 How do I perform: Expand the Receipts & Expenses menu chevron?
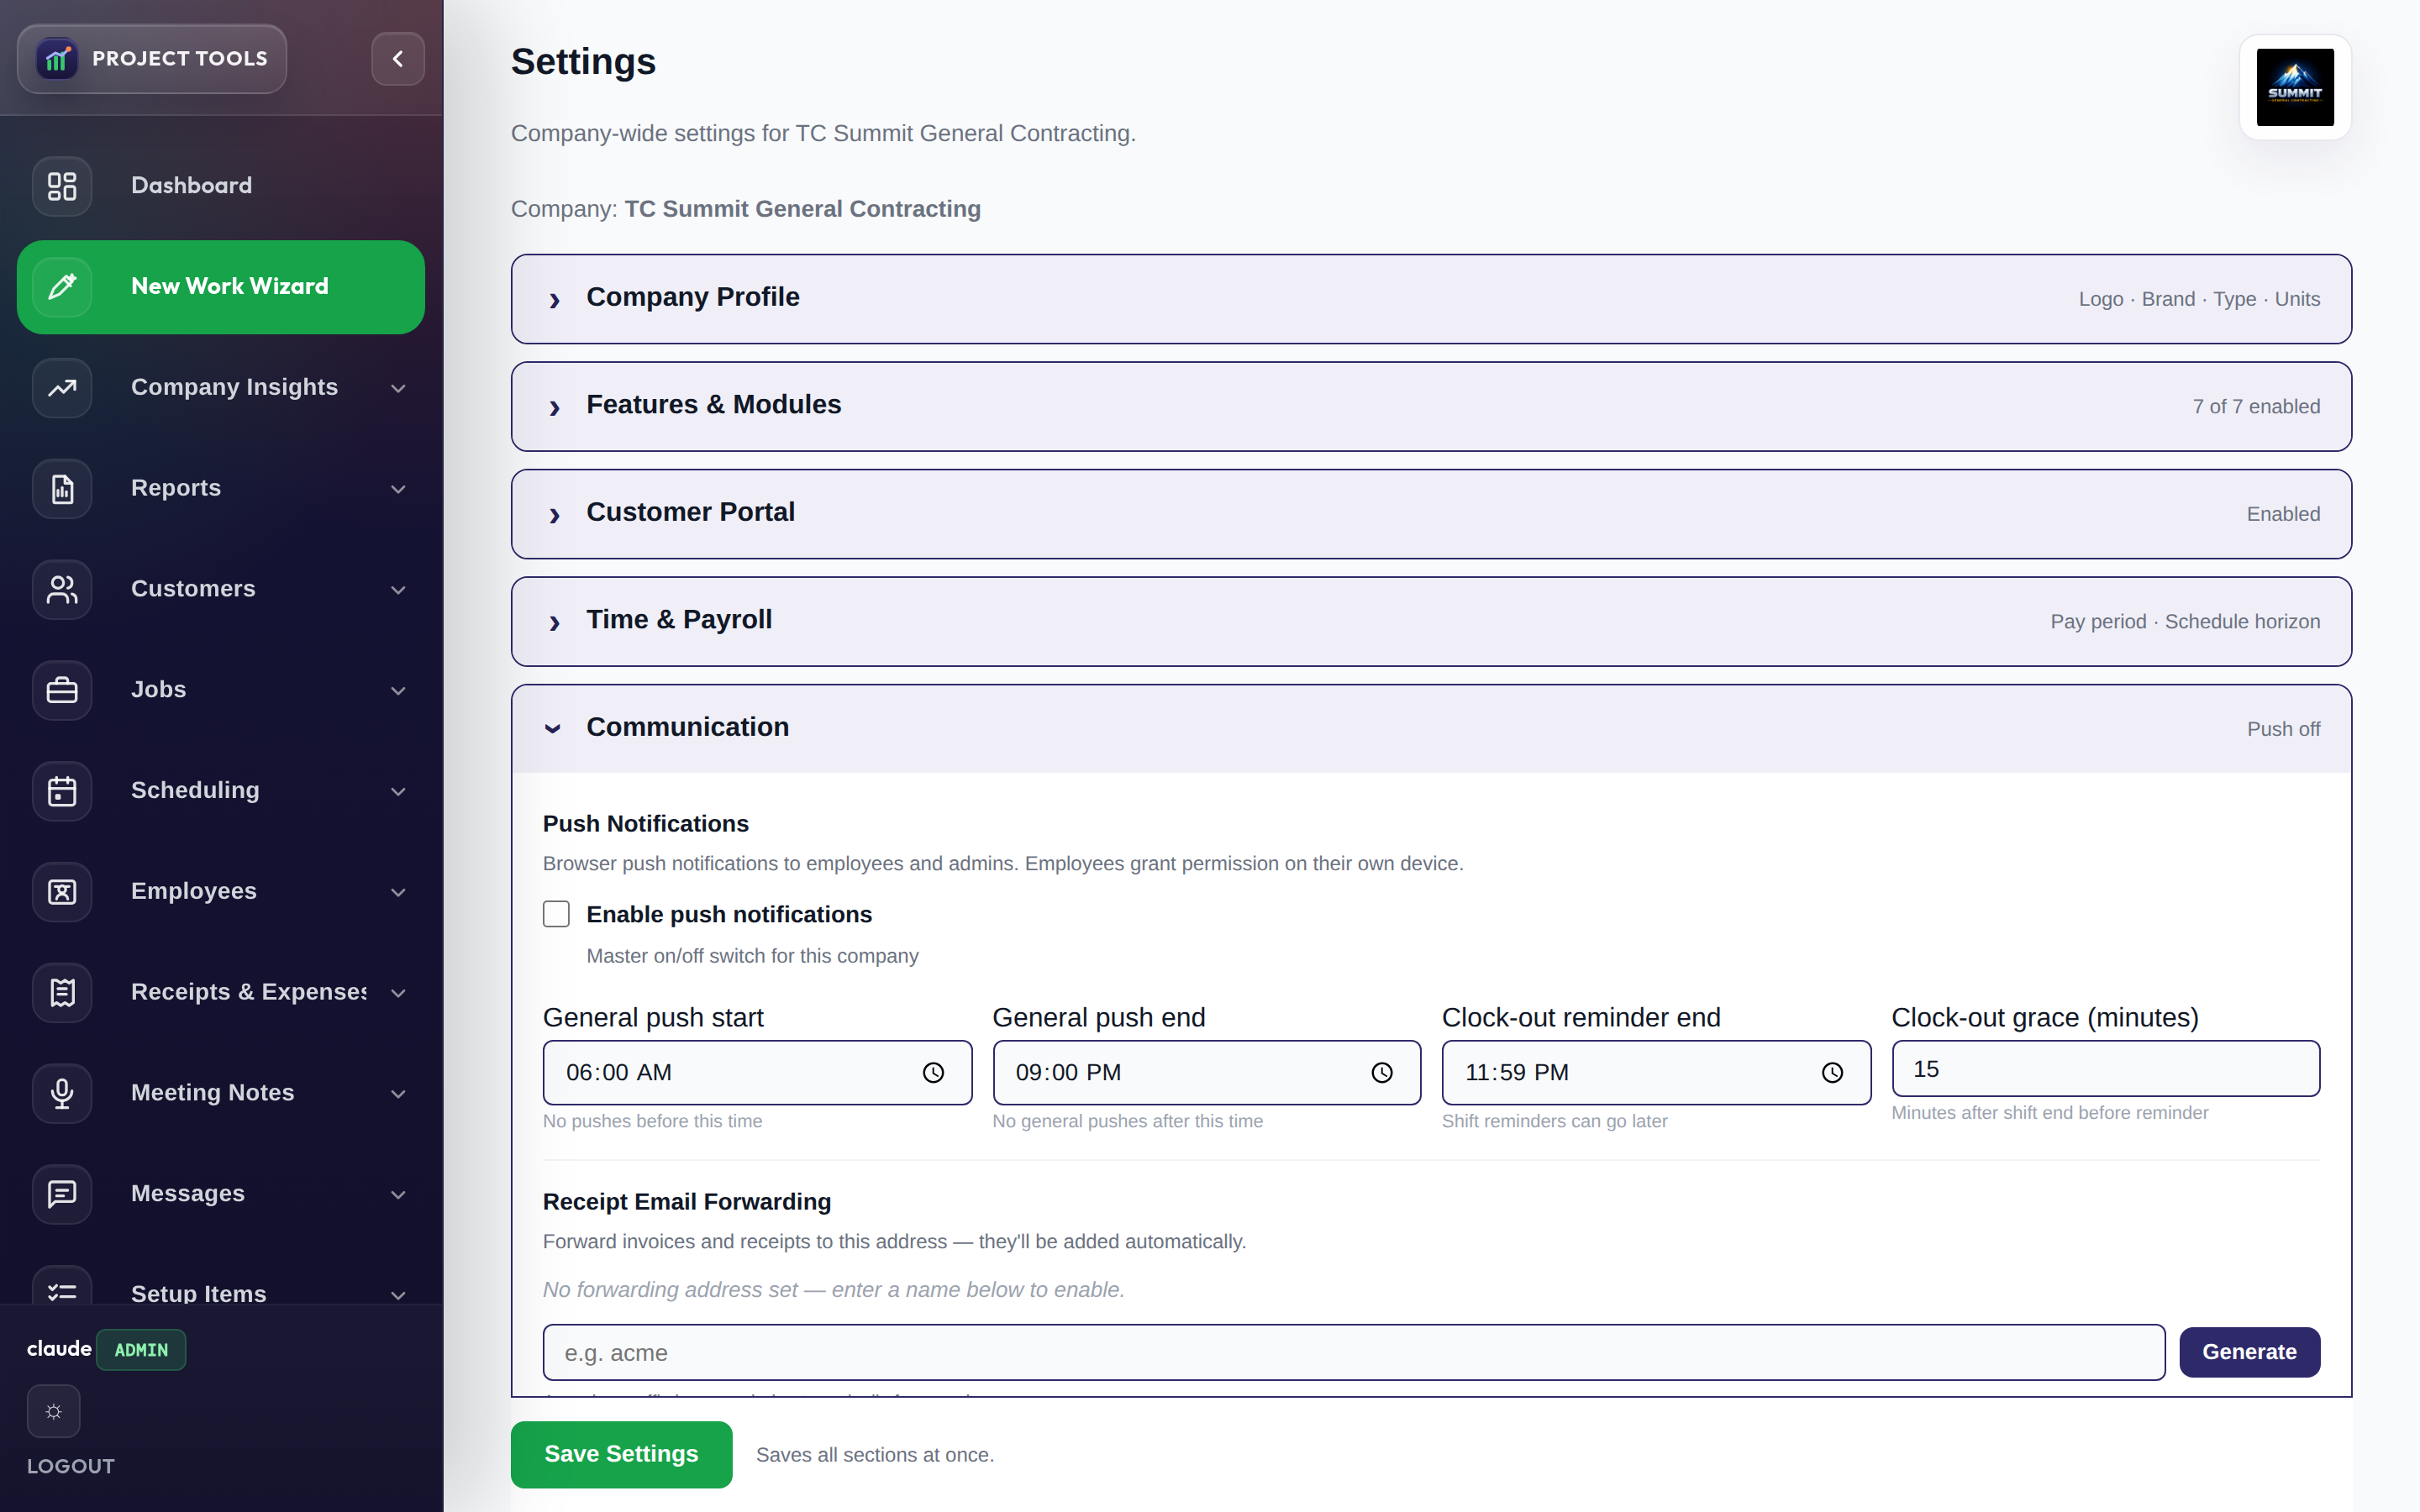click(398, 993)
